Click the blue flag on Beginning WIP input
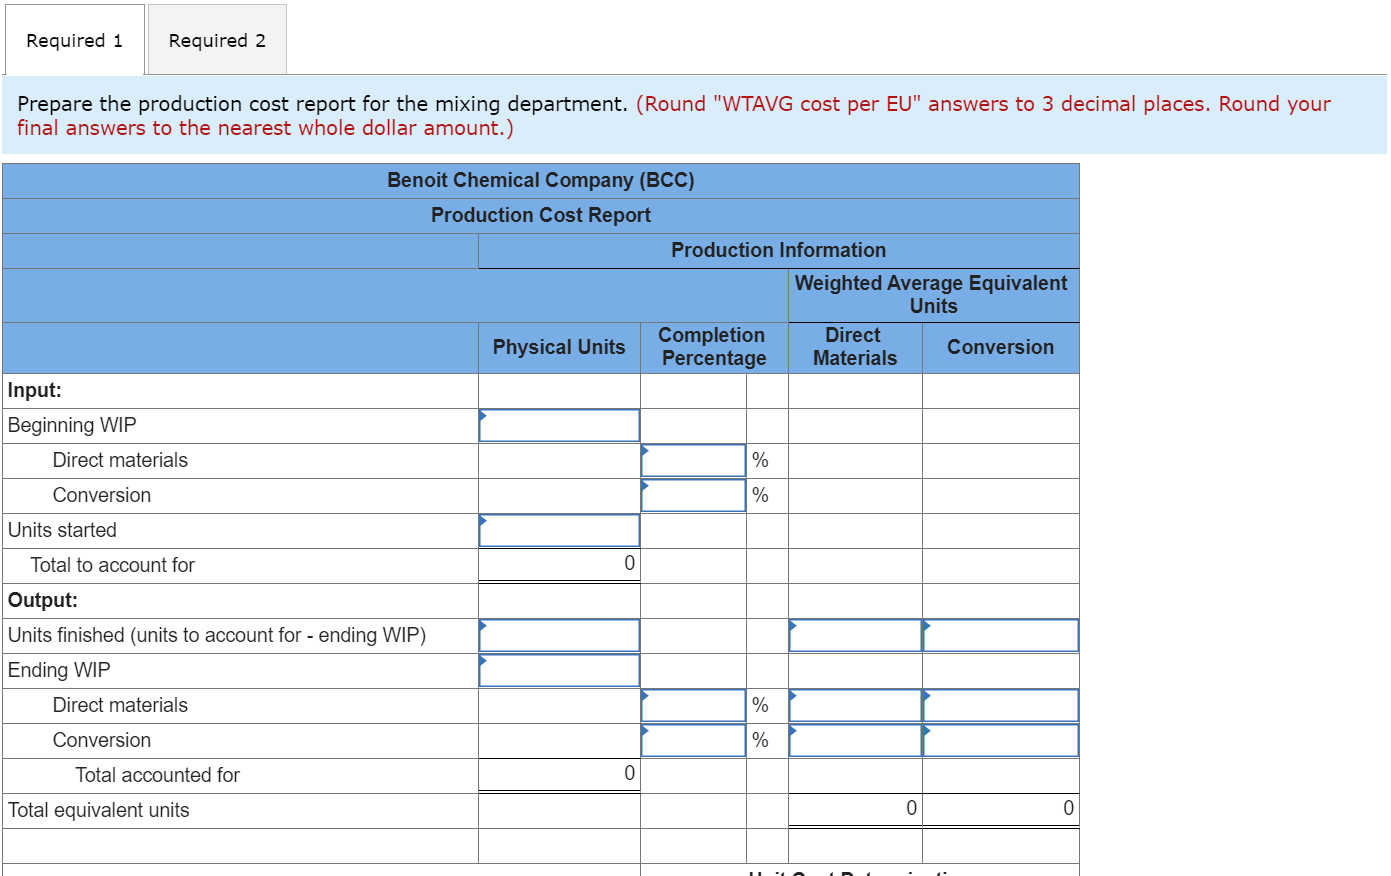Screen dimensions: 1391x876 [x=484, y=414]
